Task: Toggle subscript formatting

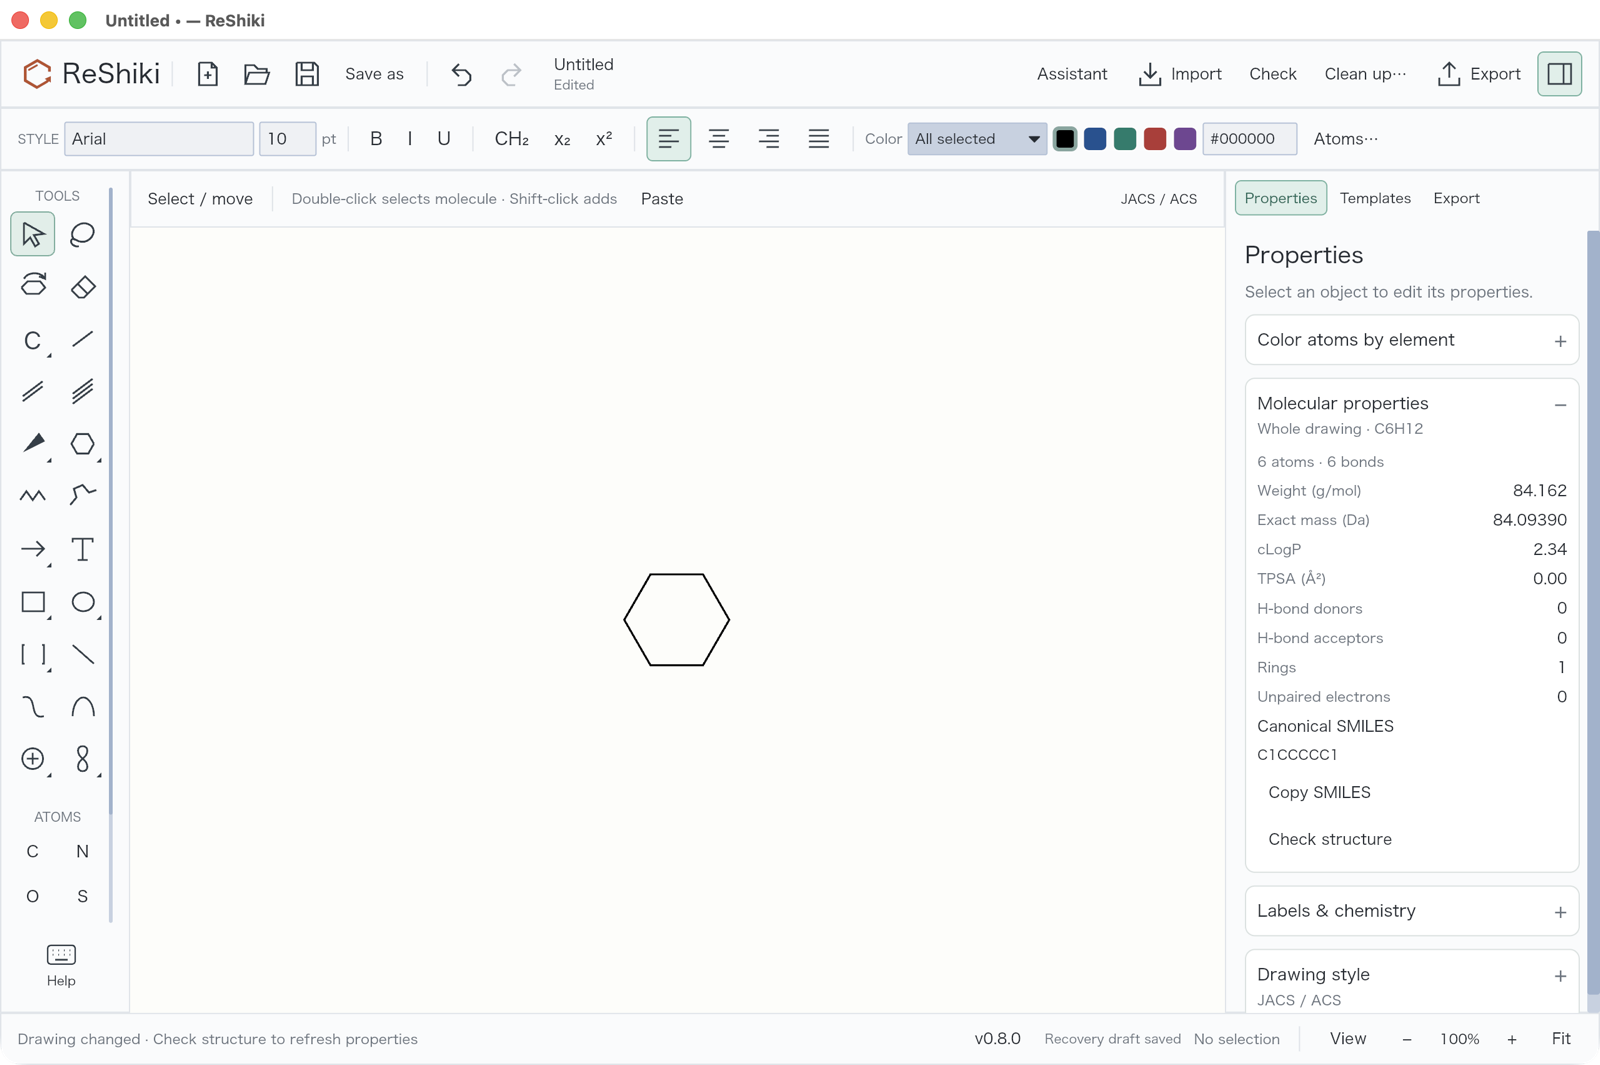Action: tap(562, 139)
